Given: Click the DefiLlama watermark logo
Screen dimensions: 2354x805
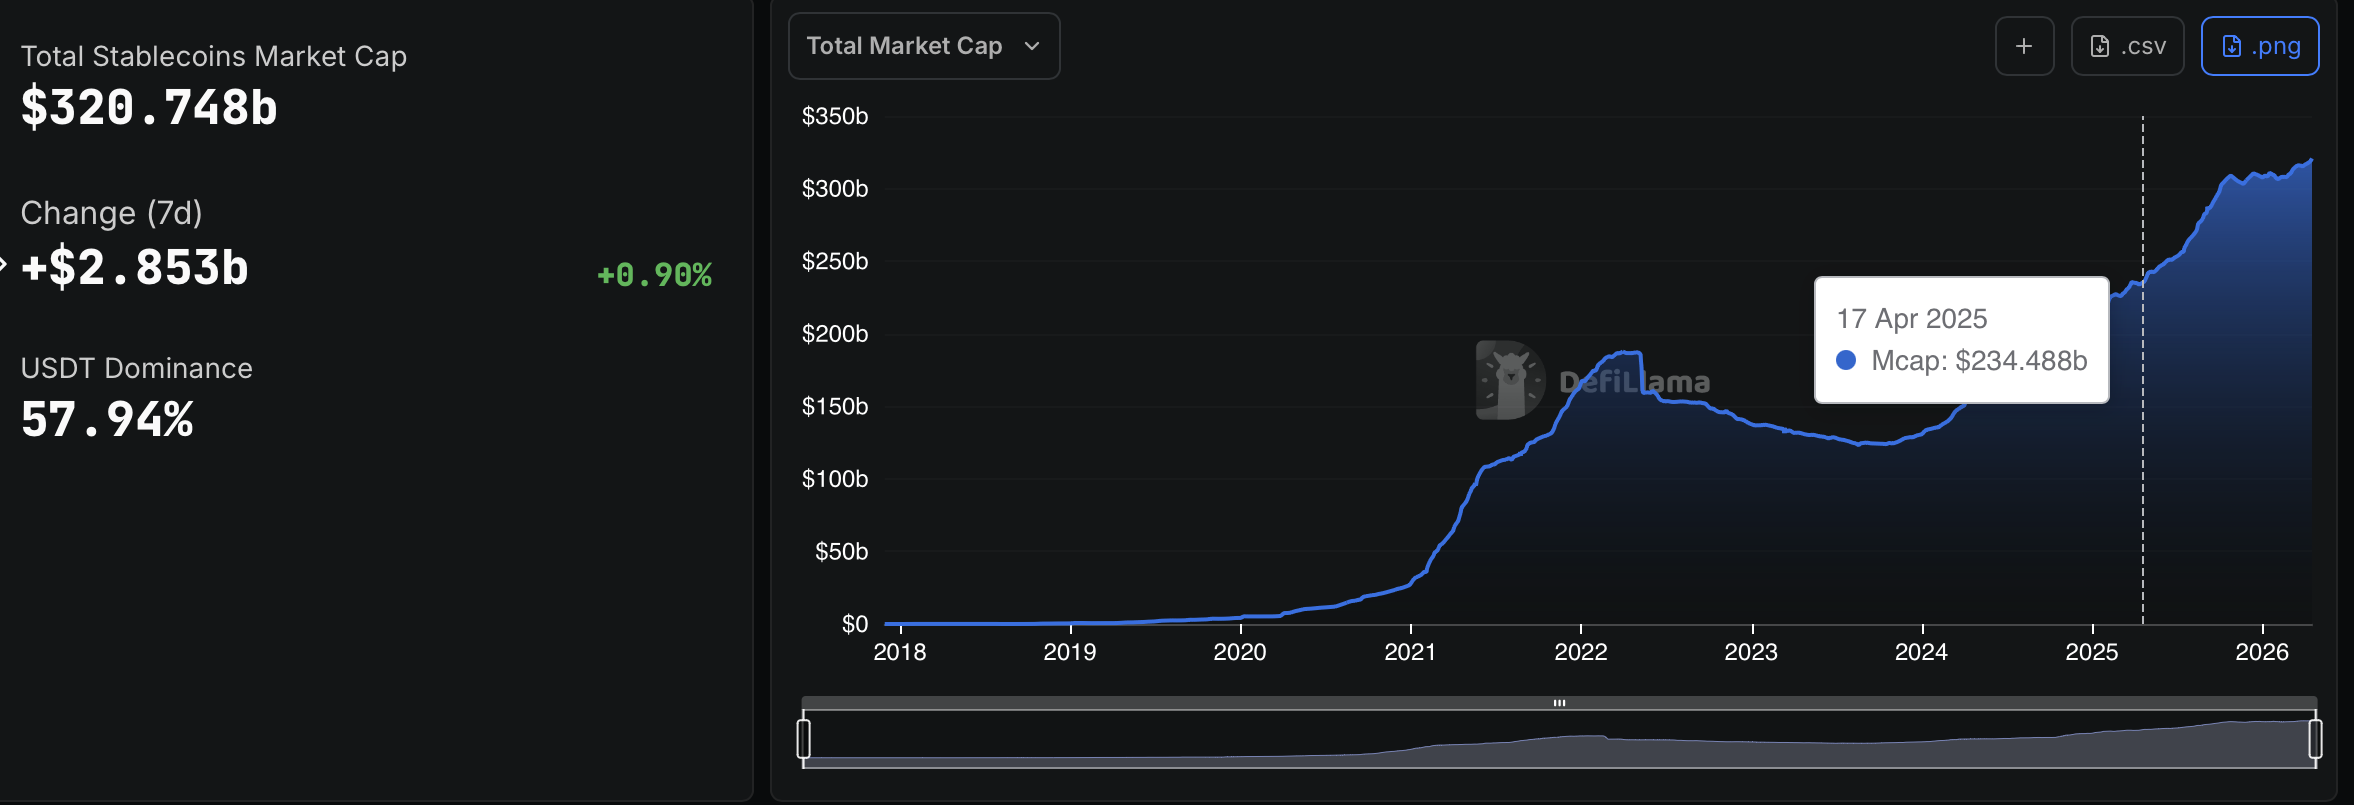Looking at the screenshot, I should 1510,380.
